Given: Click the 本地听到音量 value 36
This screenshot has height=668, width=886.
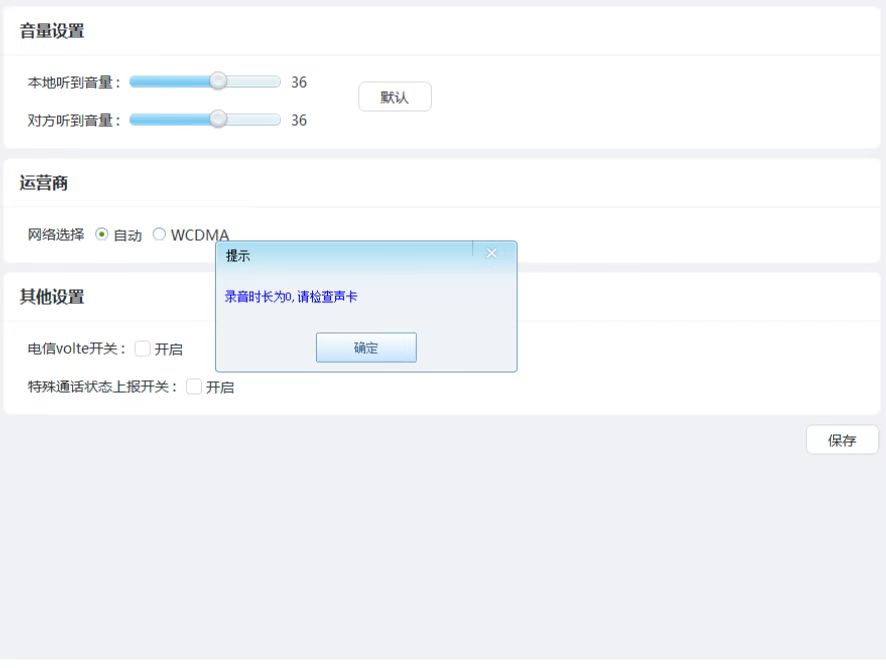Looking at the screenshot, I should tap(299, 83).
